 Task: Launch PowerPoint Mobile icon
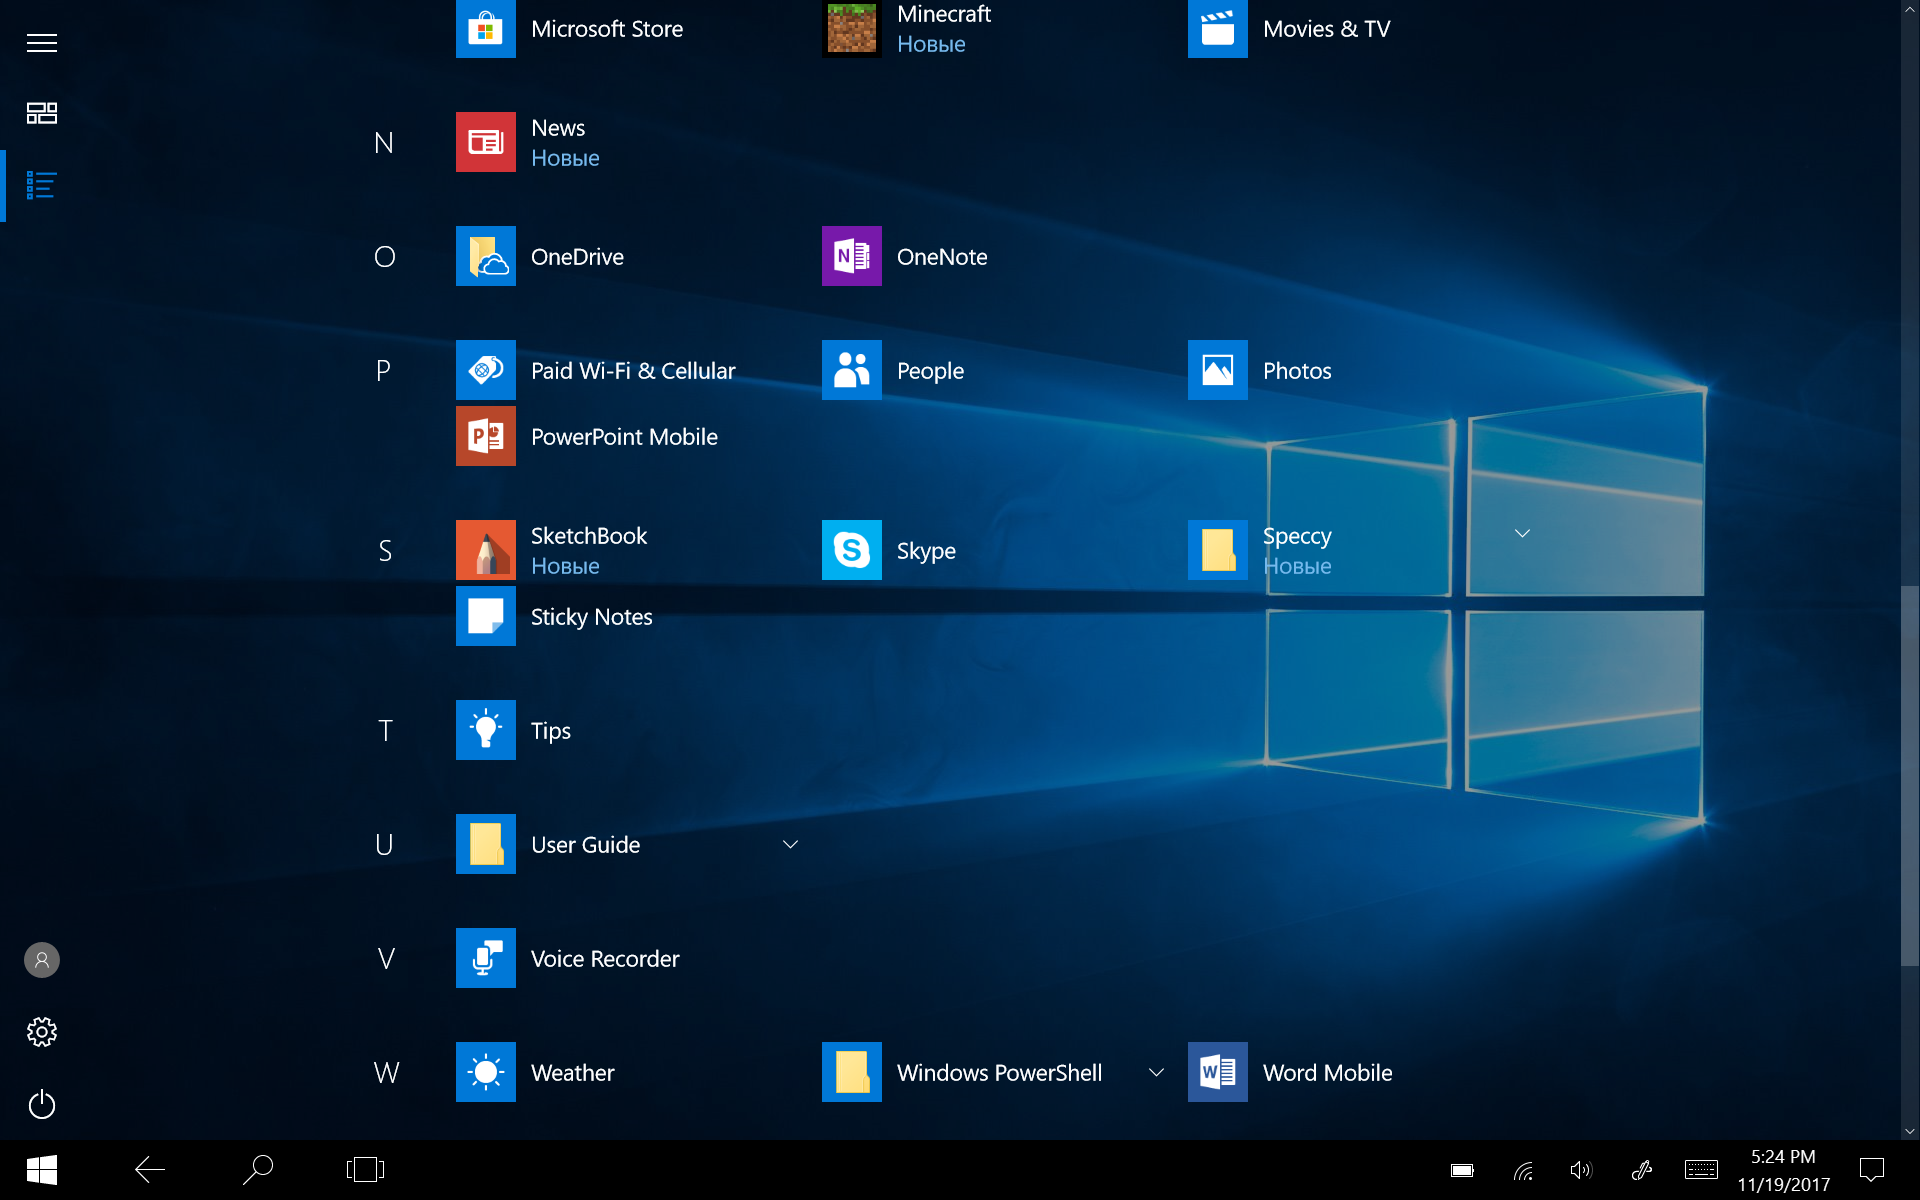(486, 436)
